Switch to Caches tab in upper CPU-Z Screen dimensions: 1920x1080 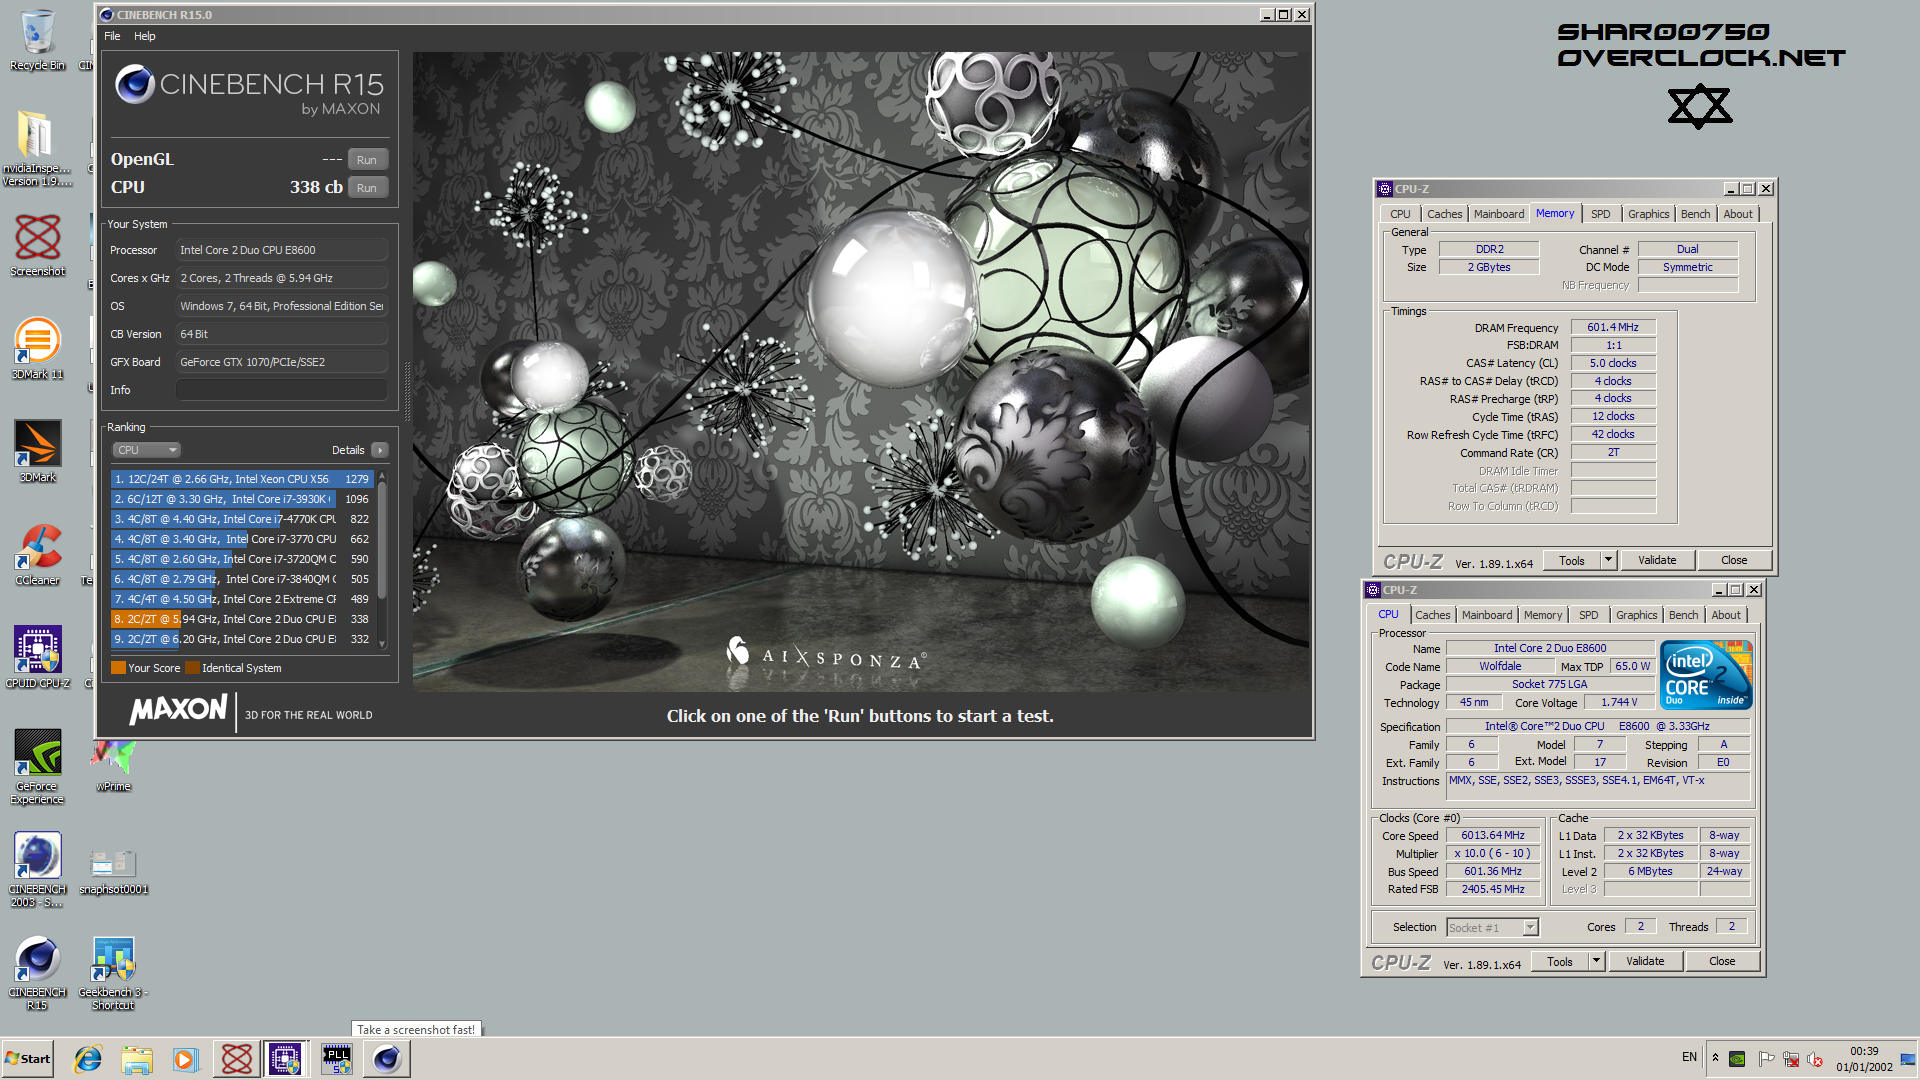click(1444, 214)
